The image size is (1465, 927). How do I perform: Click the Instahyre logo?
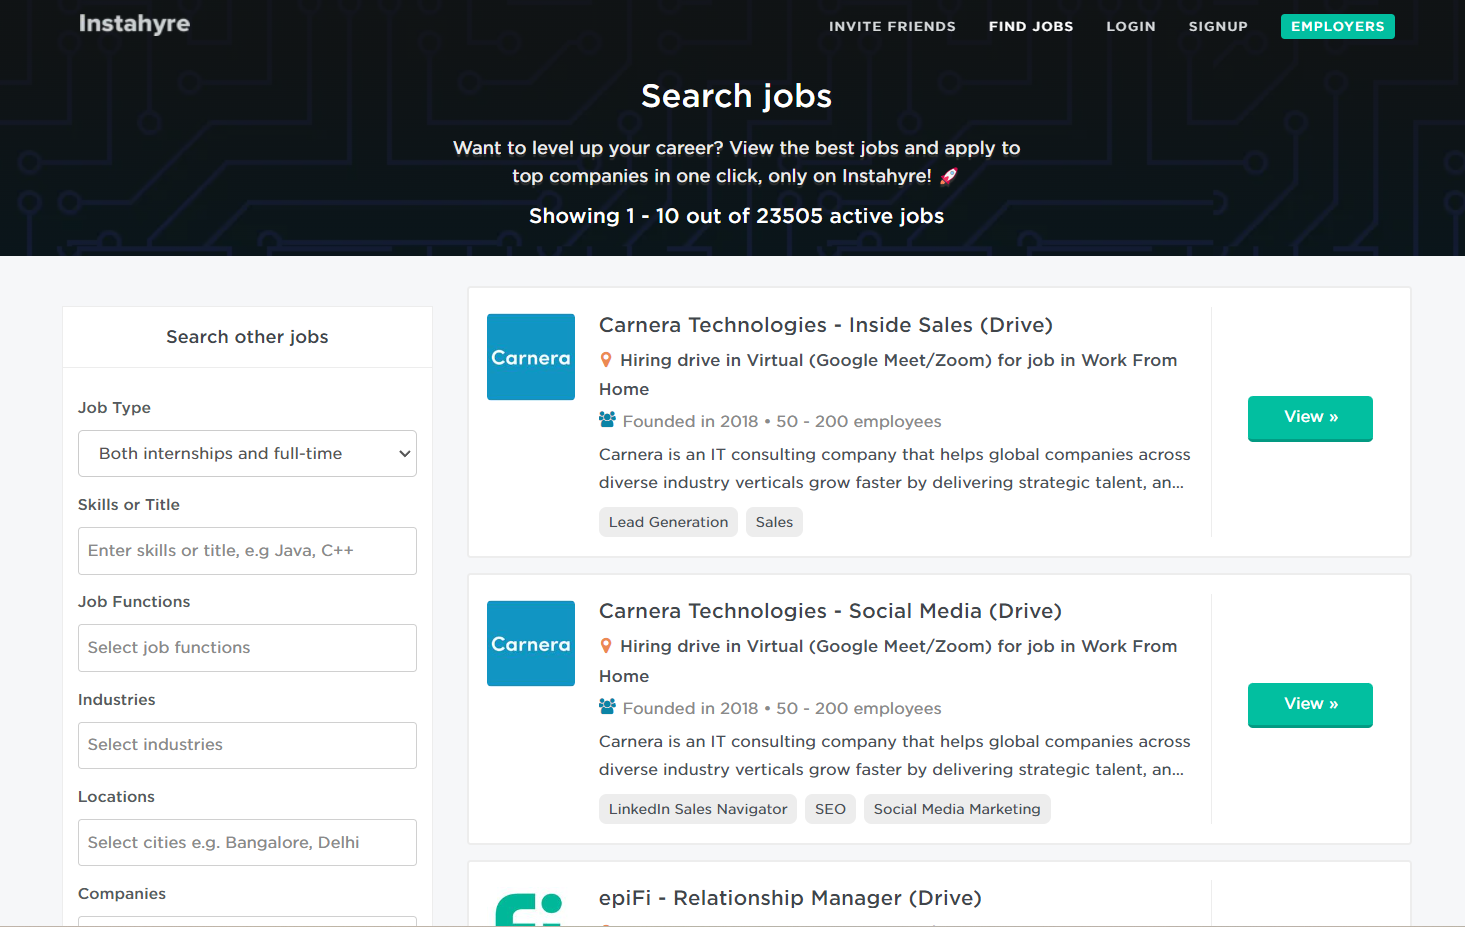(x=134, y=23)
